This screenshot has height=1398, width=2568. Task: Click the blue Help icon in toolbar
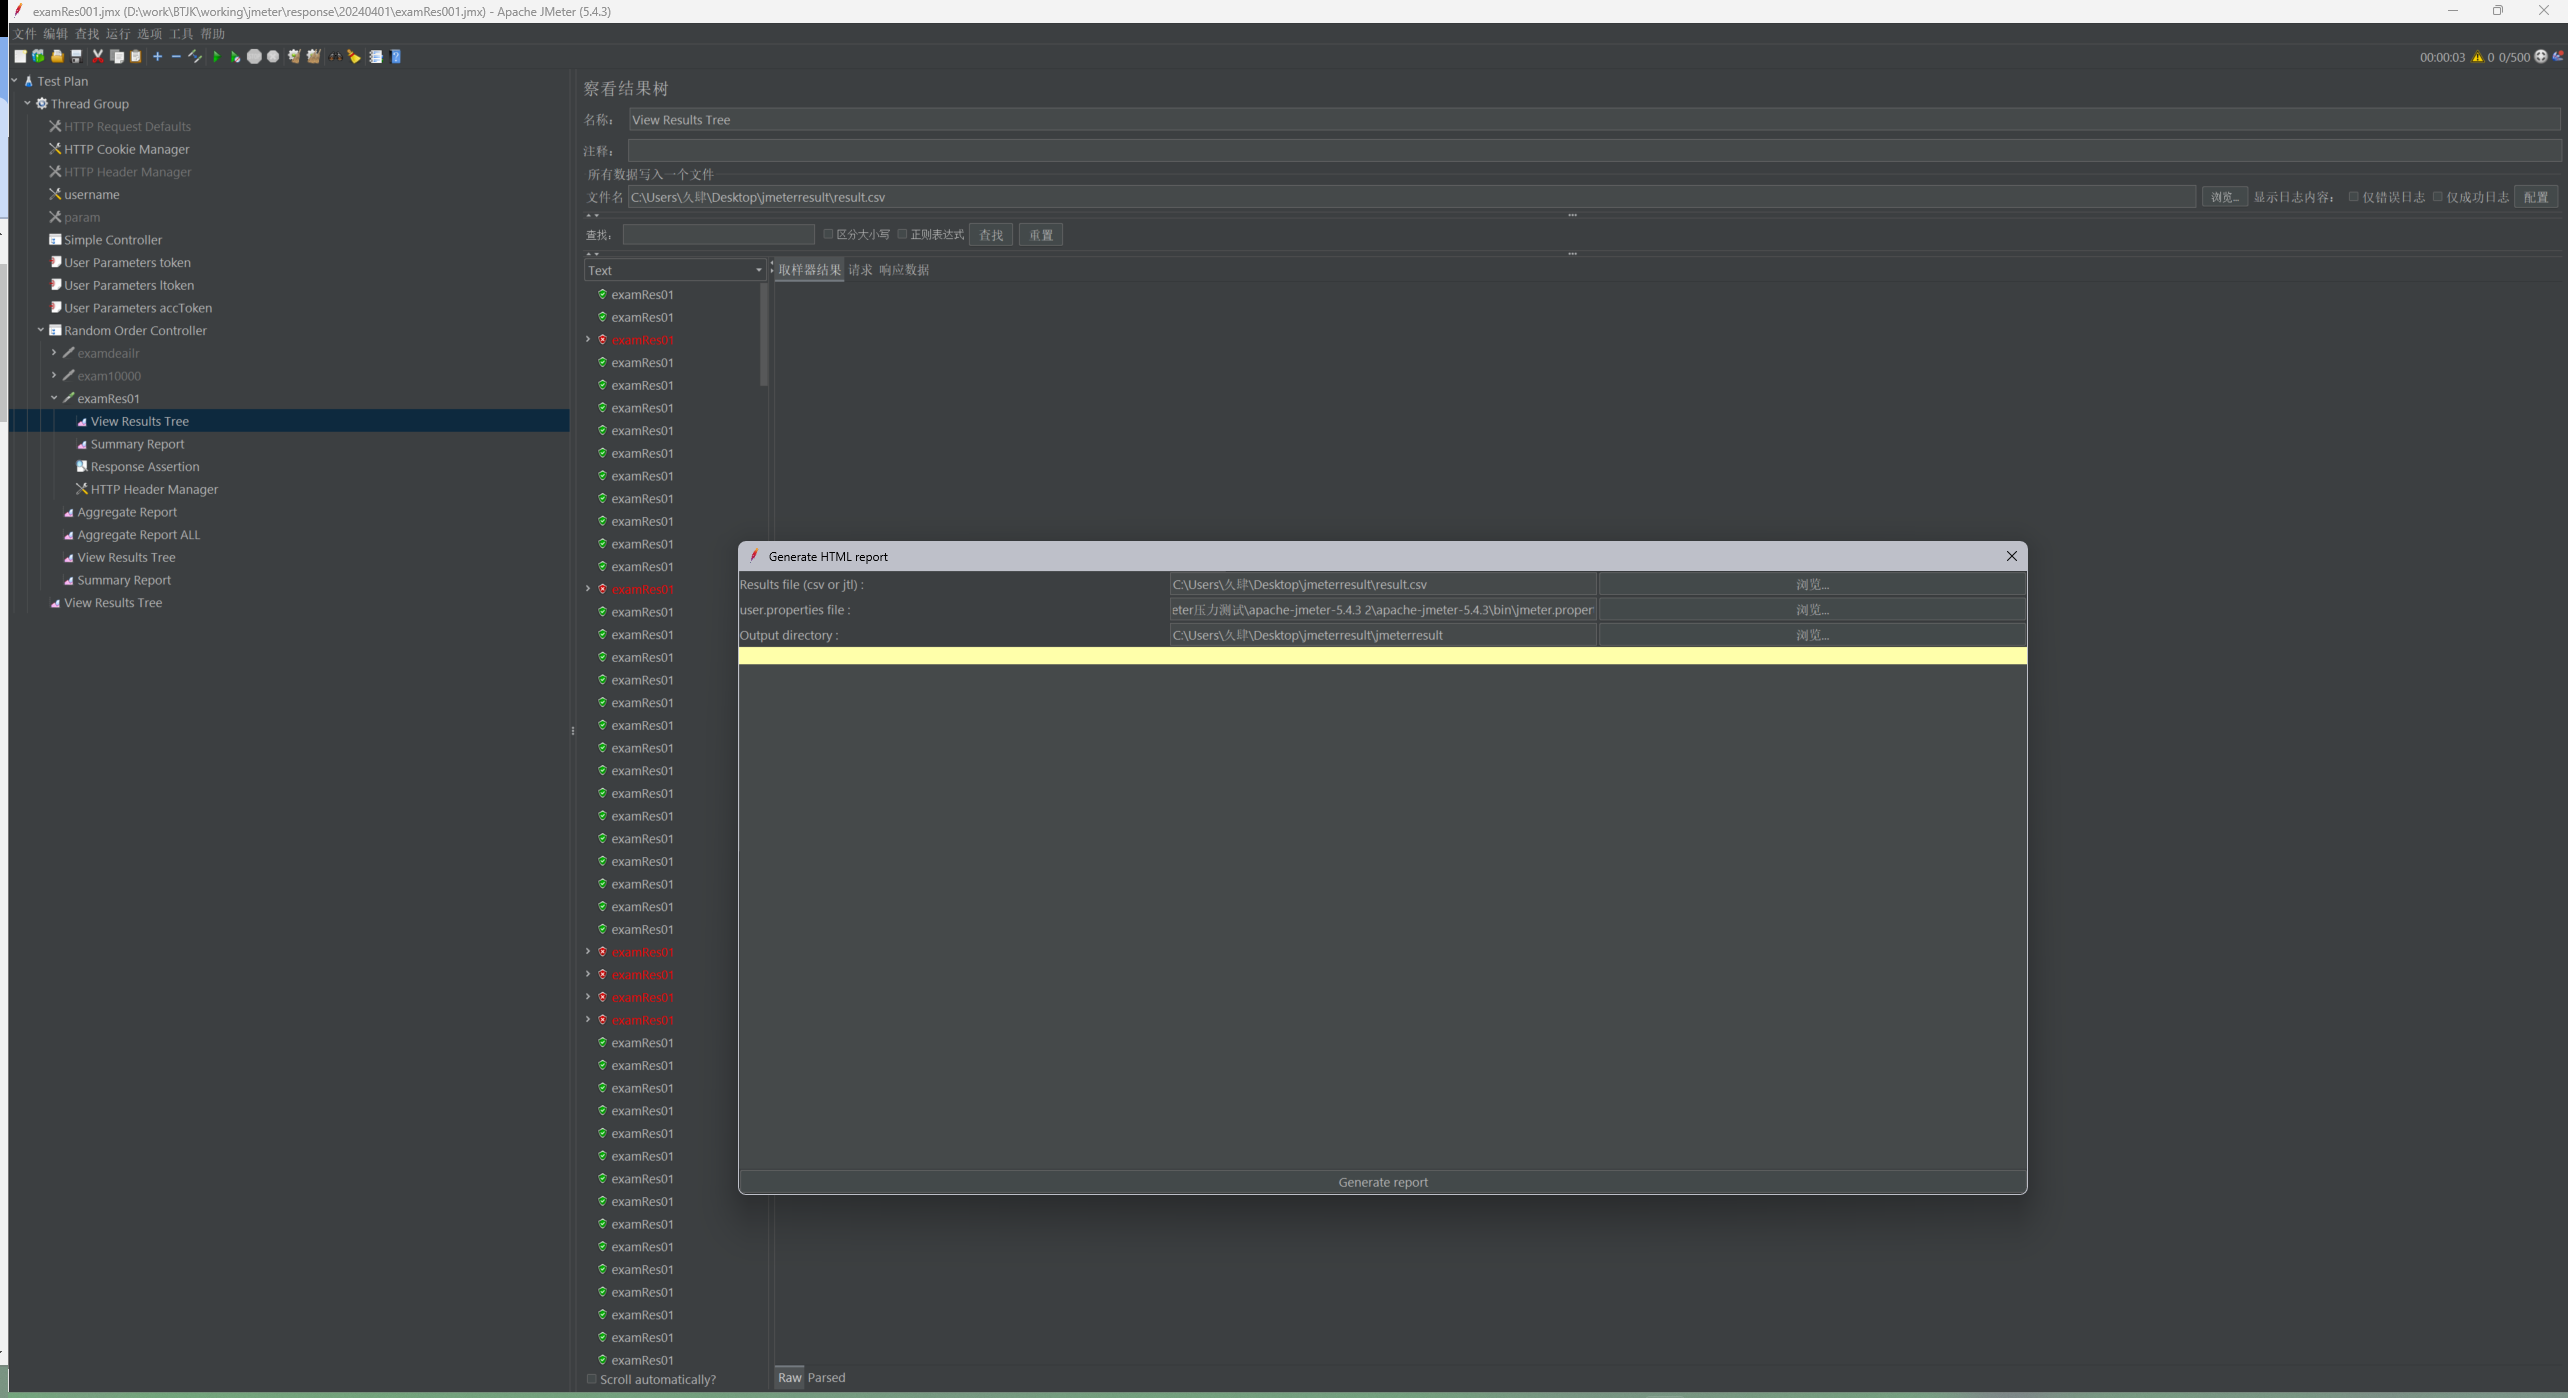point(396,57)
